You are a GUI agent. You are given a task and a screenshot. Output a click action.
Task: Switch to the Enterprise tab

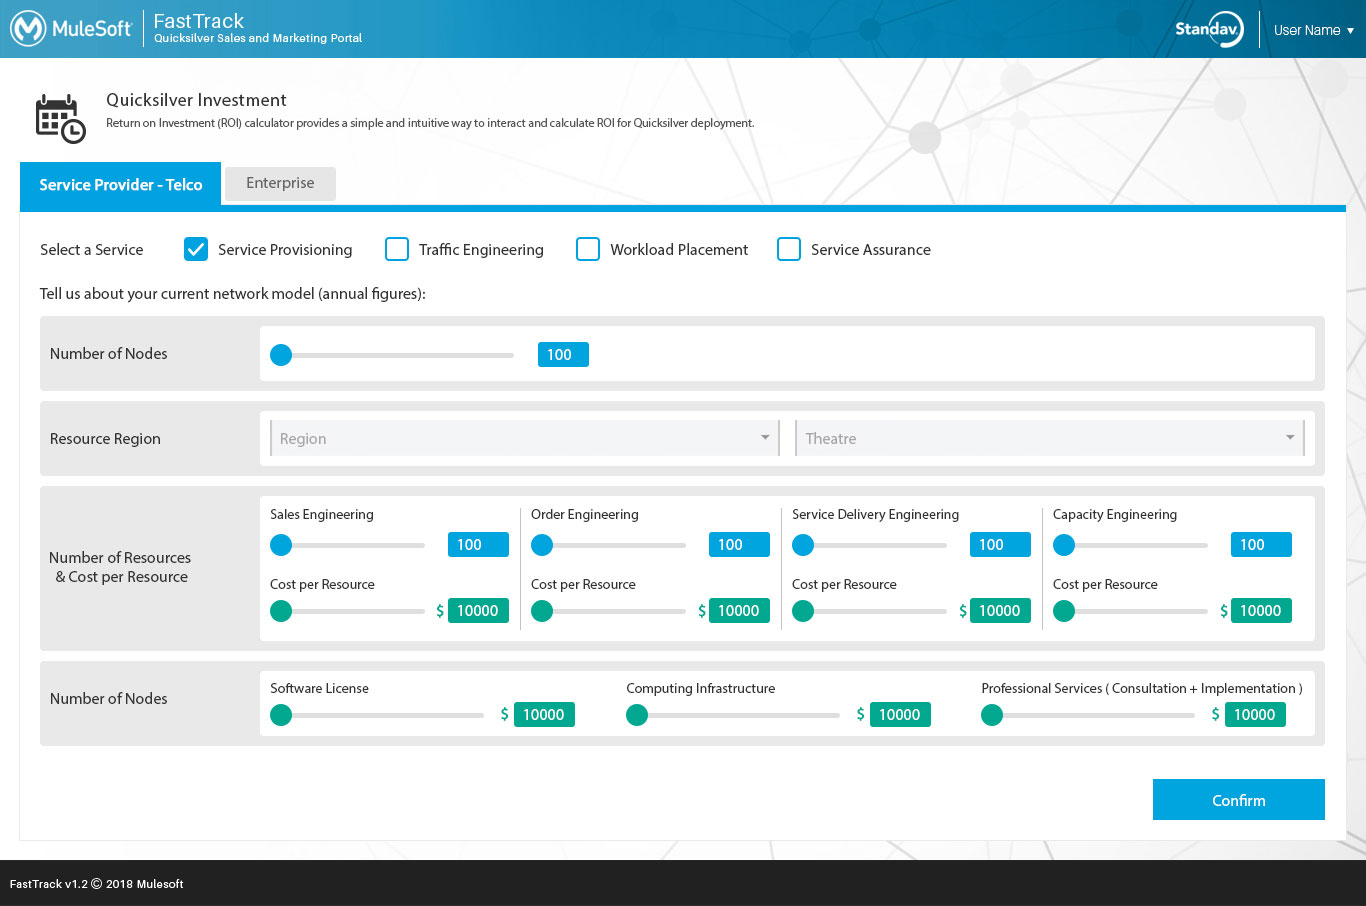click(280, 183)
